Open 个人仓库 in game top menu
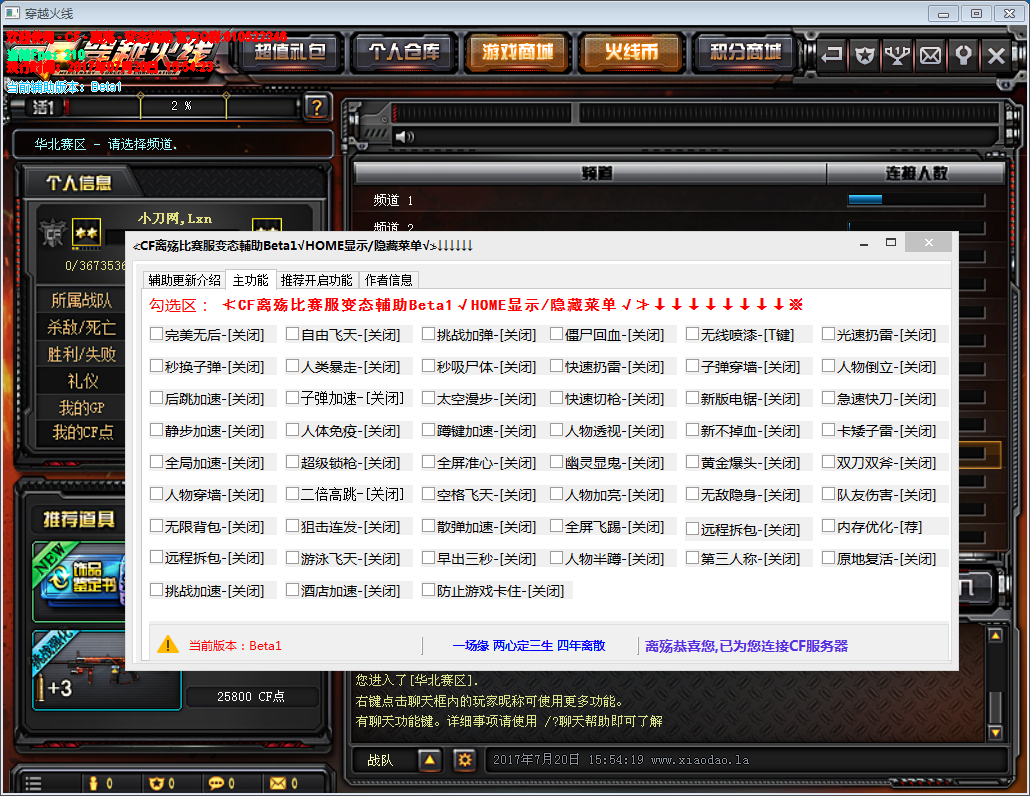1030x796 pixels. pyautogui.click(x=404, y=52)
